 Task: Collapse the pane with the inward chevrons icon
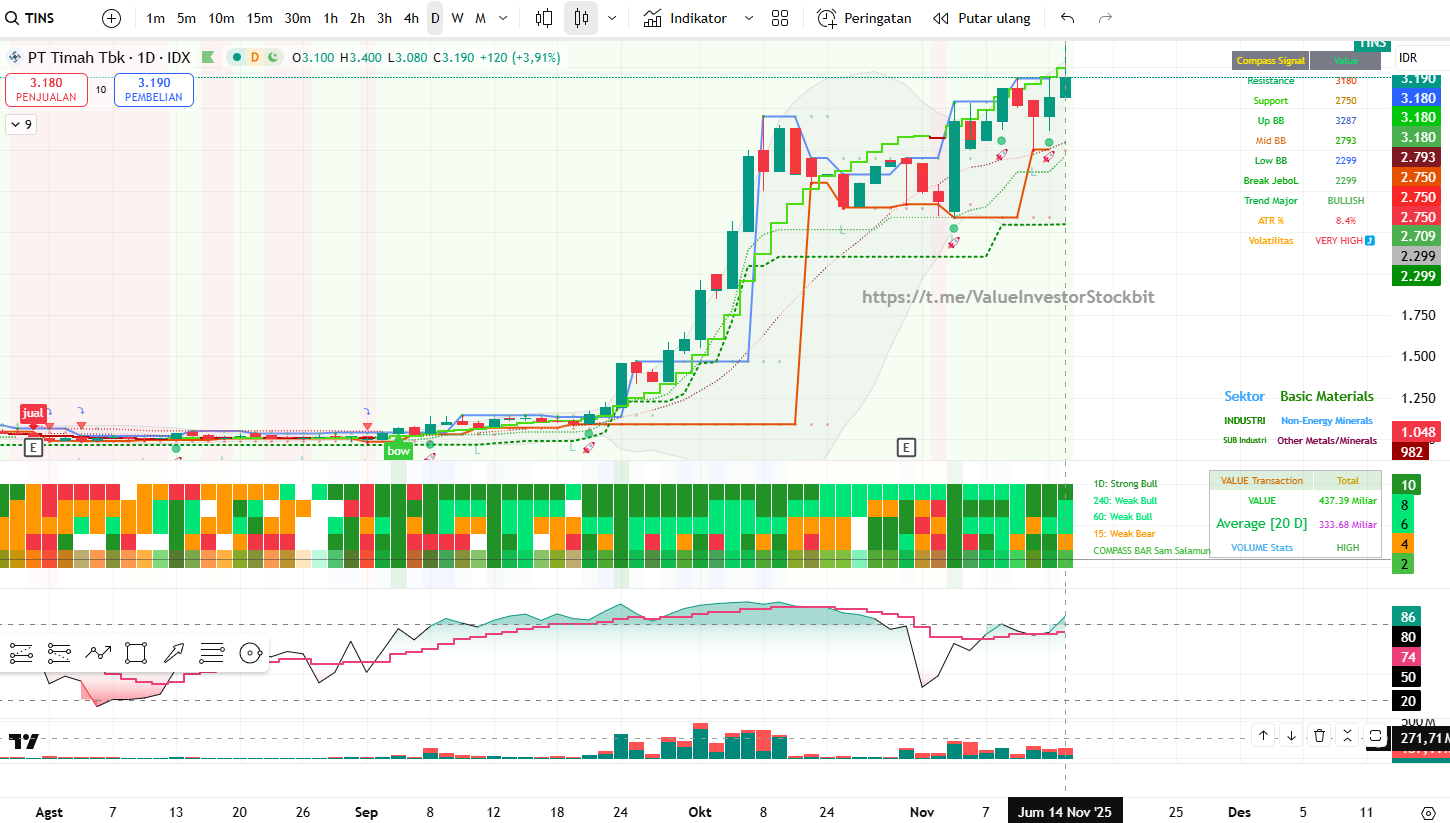[1348, 736]
